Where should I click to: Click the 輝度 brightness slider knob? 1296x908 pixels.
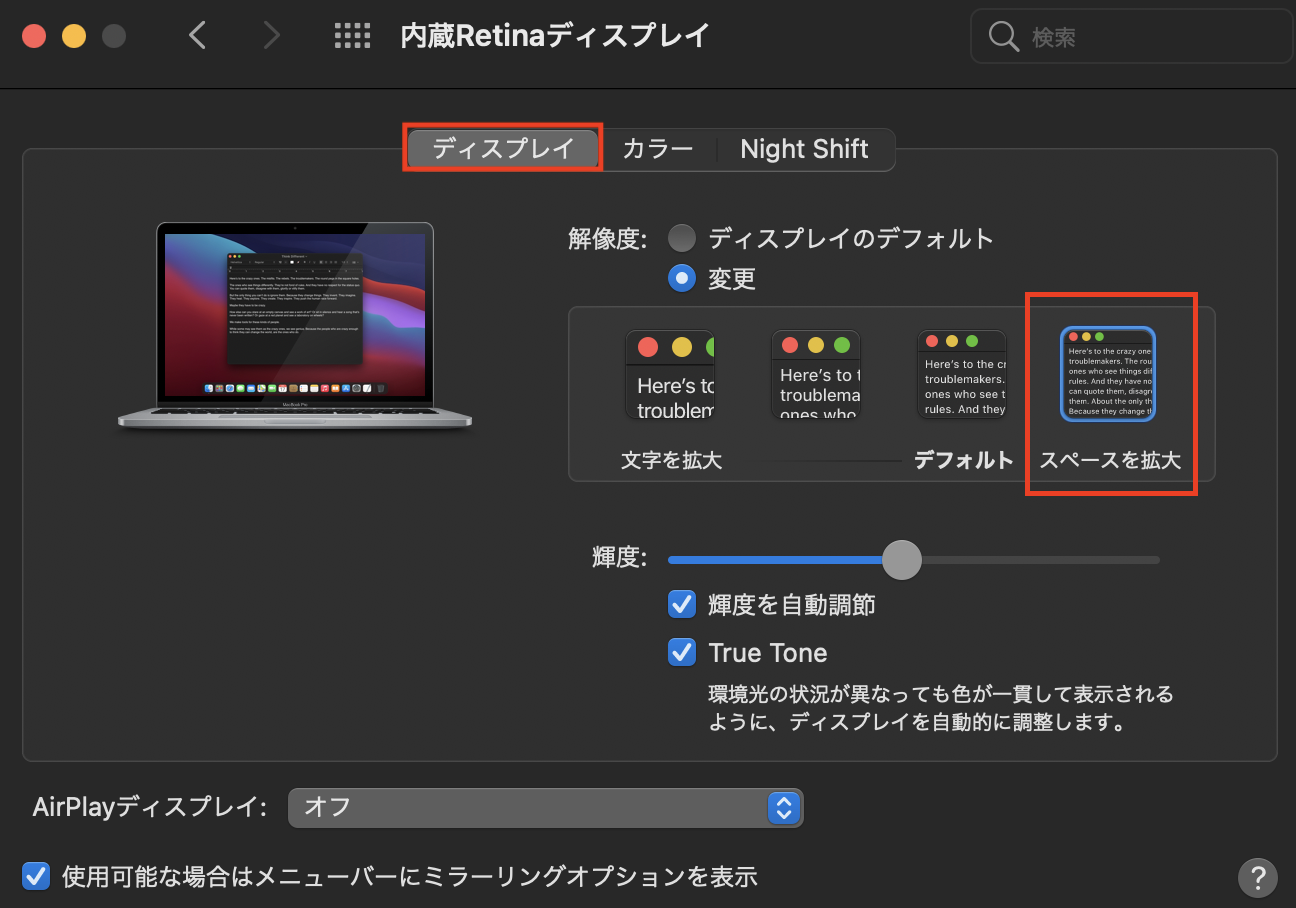click(902, 560)
